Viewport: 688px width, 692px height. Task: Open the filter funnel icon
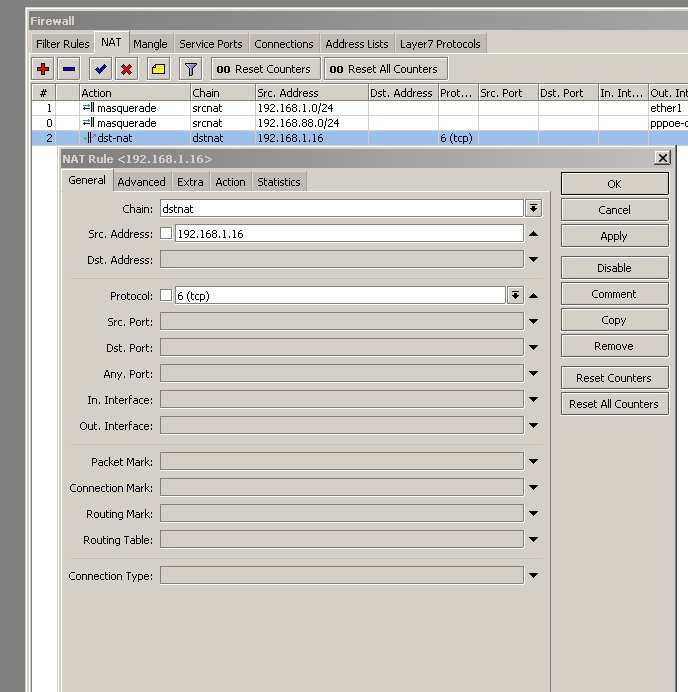191,69
